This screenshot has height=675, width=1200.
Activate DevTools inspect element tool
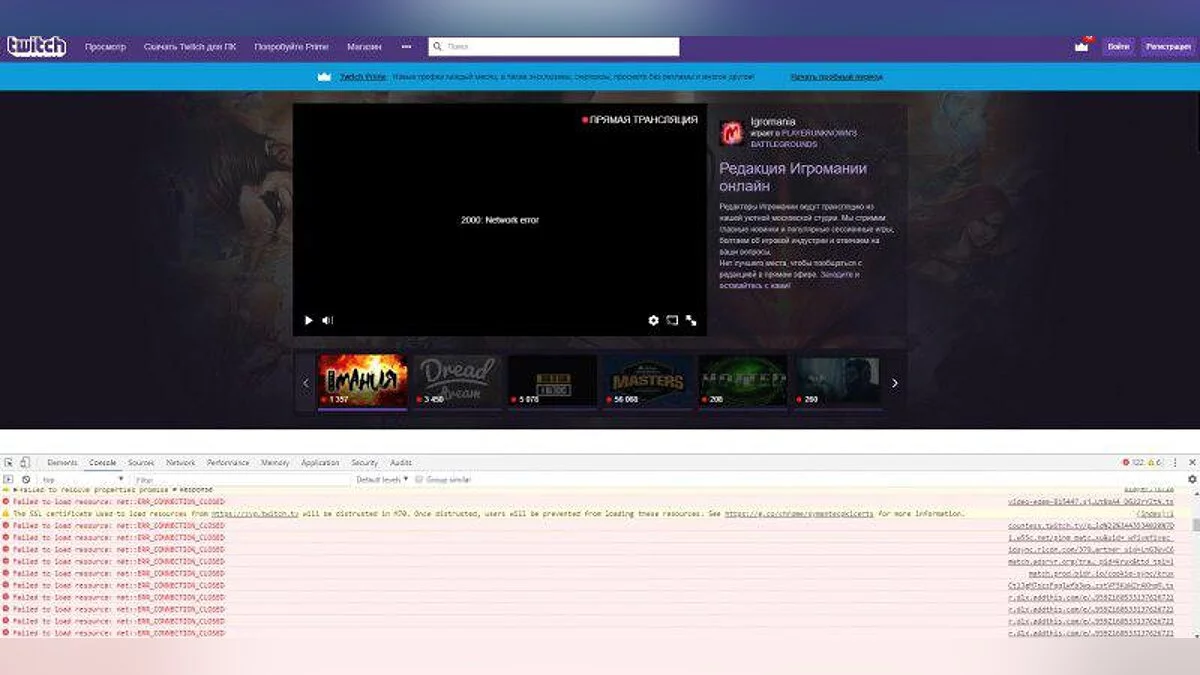(9, 463)
